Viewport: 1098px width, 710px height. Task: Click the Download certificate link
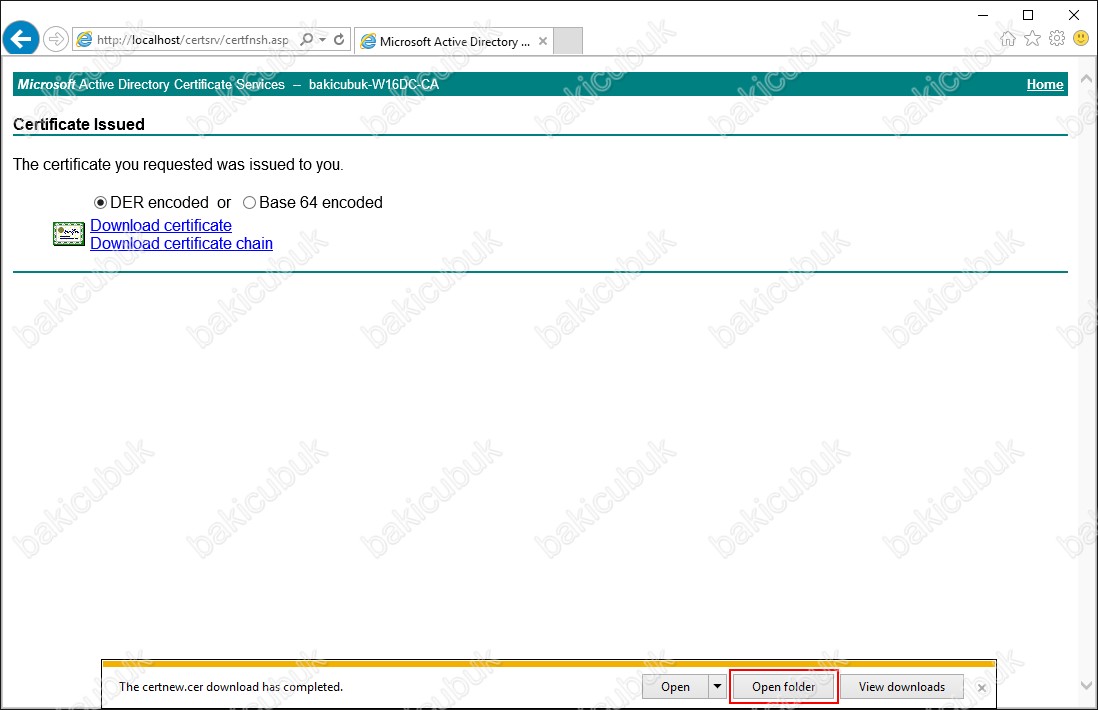click(161, 226)
